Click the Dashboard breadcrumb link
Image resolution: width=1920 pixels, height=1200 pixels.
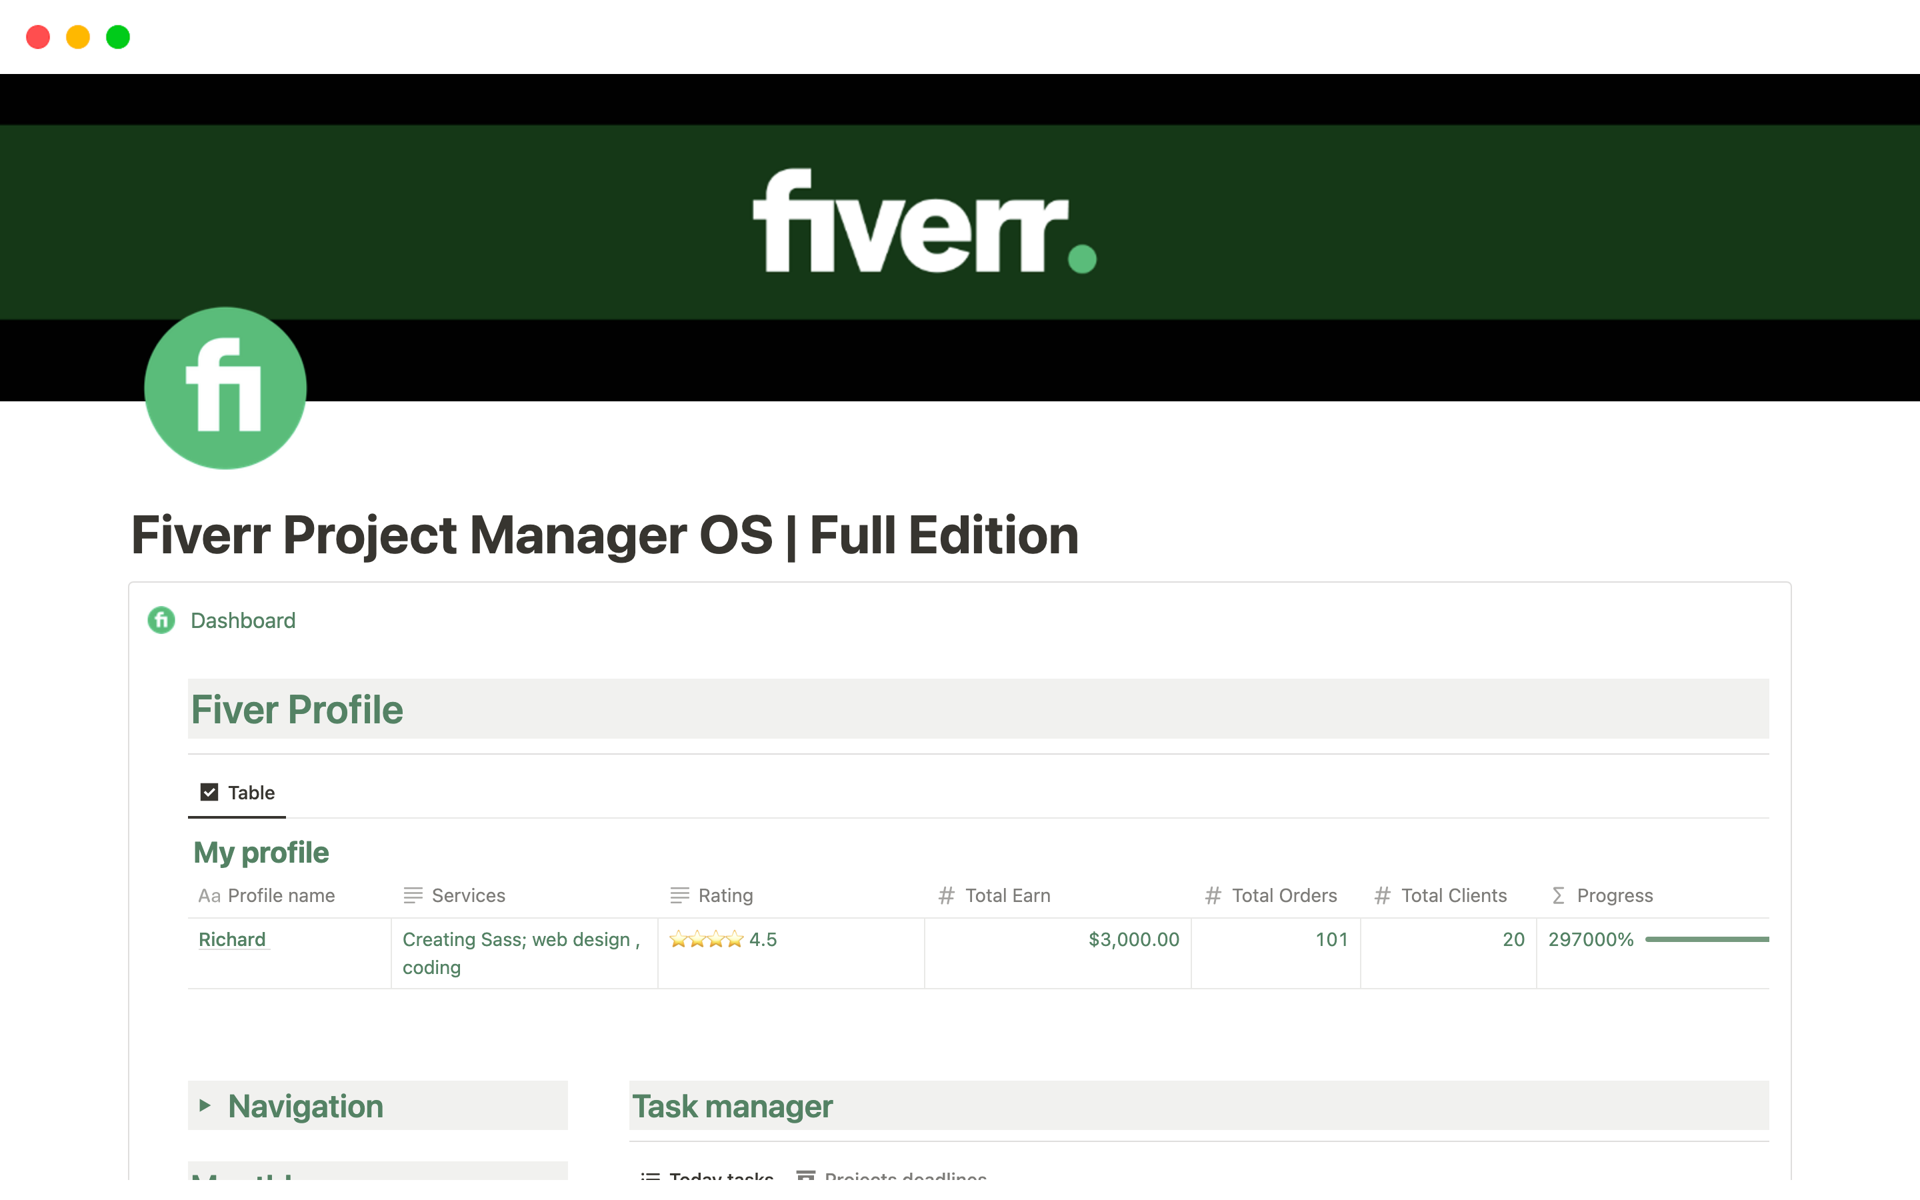pos(243,620)
